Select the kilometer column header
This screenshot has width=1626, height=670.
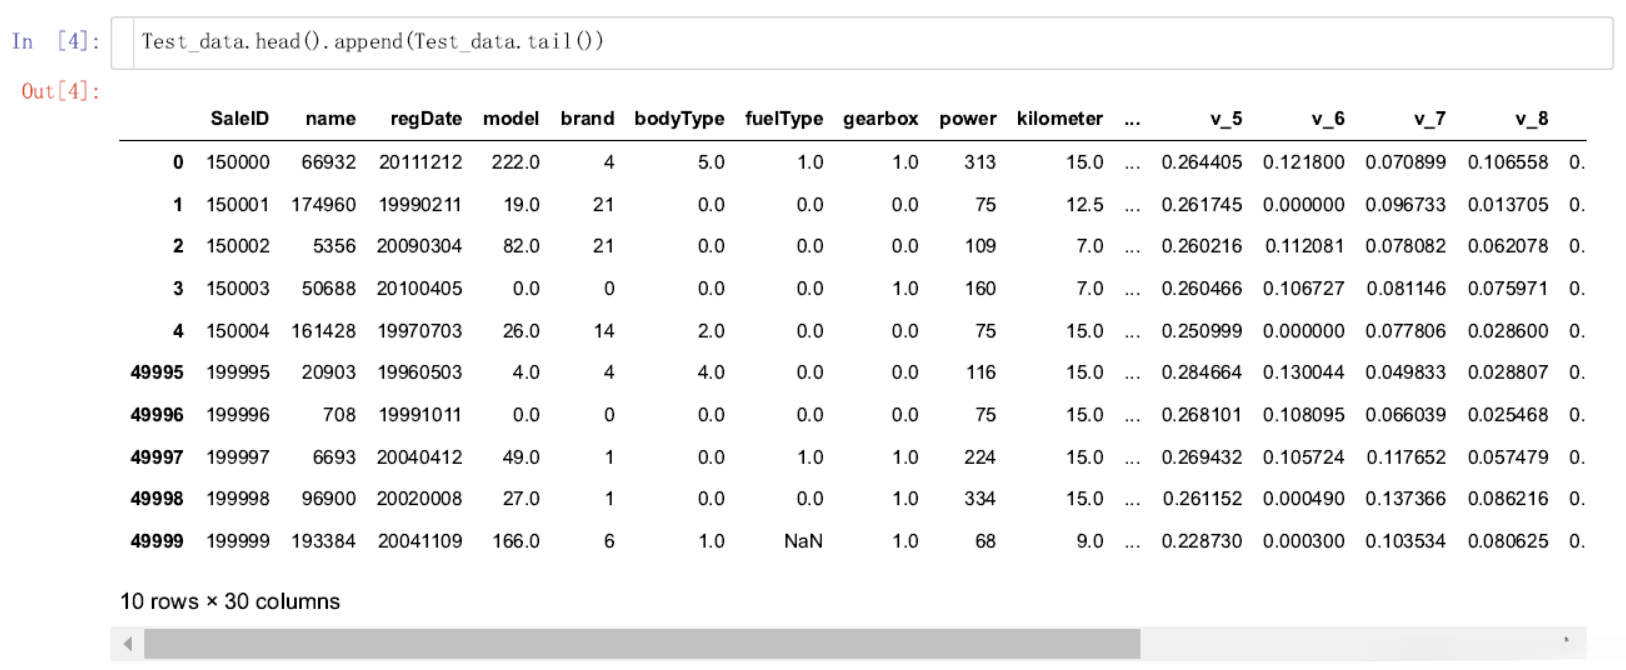(x=1059, y=119)
